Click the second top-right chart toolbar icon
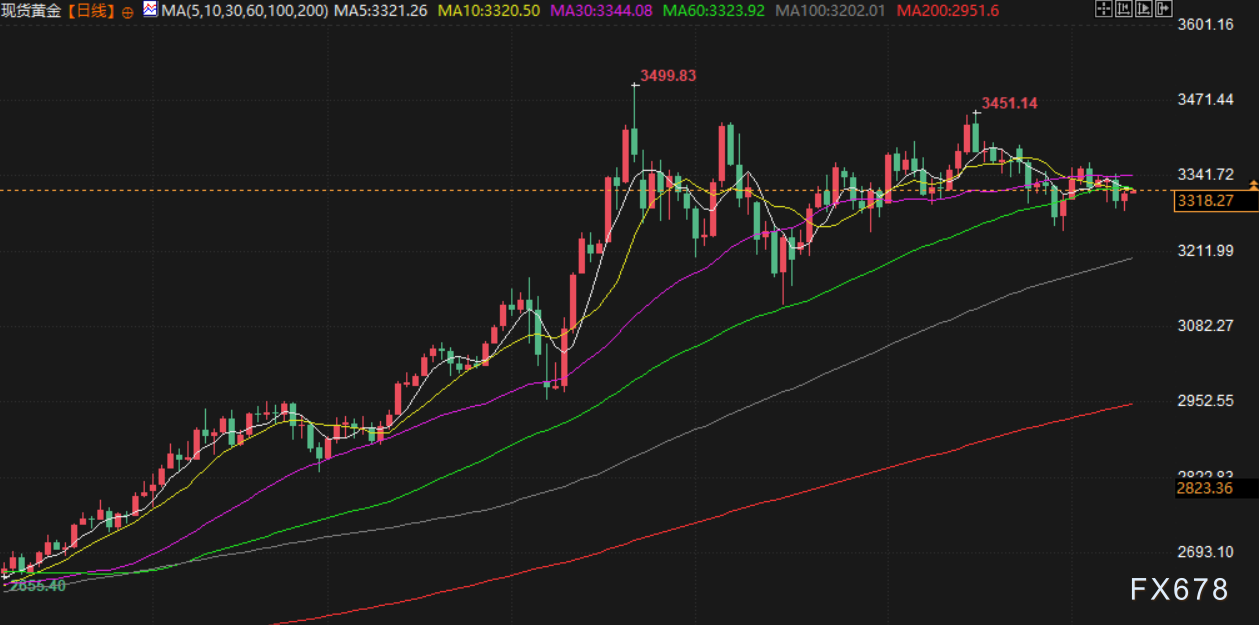Screen dimensions: 1259x625 (1122, 10)
